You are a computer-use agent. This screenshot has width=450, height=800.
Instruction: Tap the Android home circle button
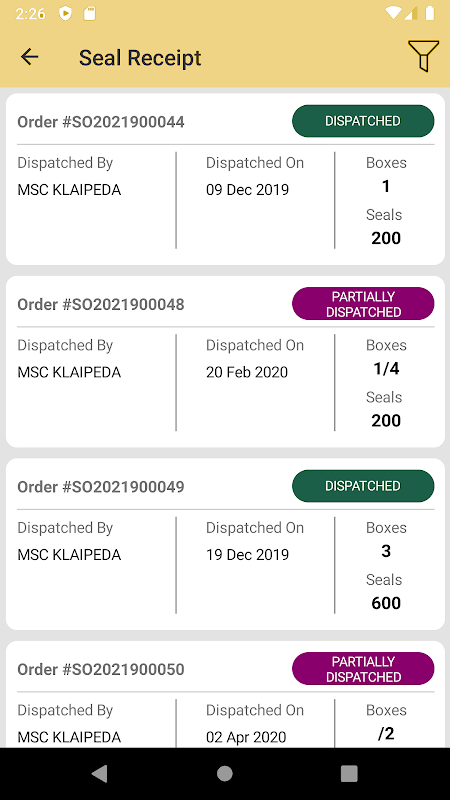click(x=224, y=773)
